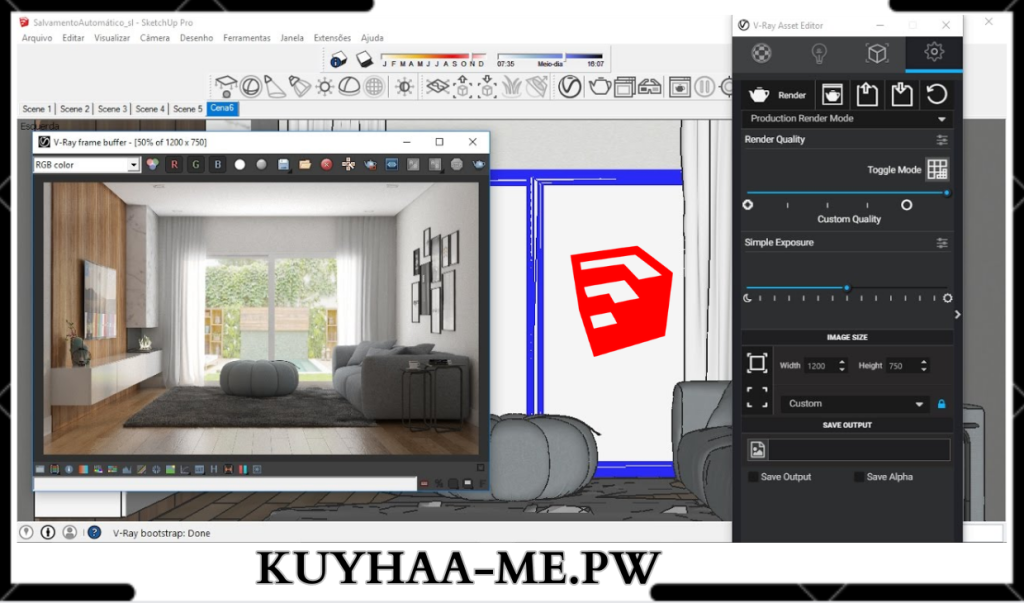The image size is (1024, 603).
Task: Click the crop region corners icon
Action: pyautogui.click(x=757, y=397)
